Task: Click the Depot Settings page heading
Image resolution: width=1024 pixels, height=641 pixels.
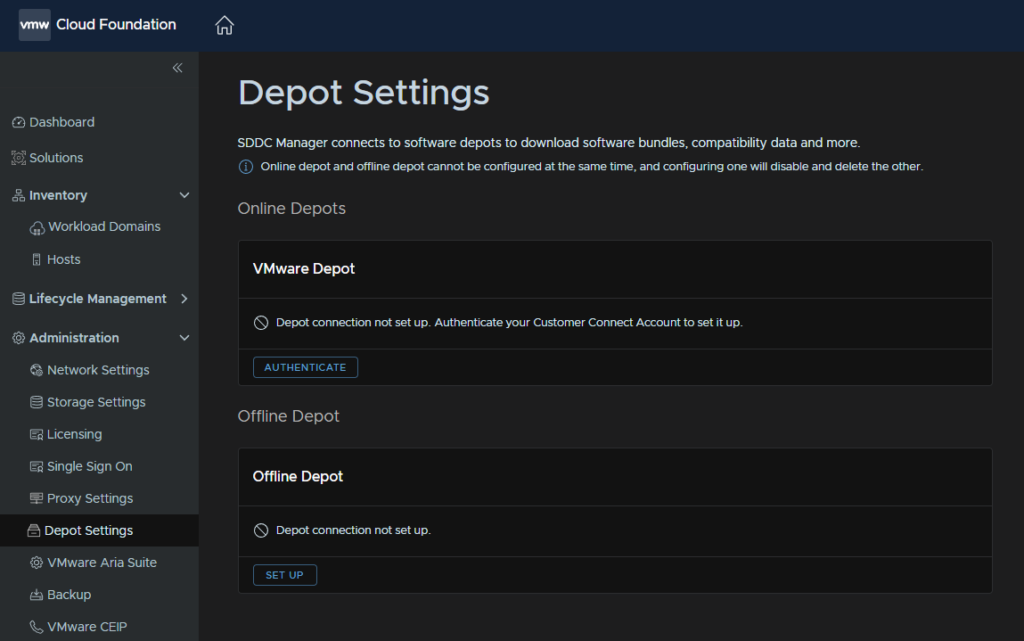Action: click(x=363, y=93)
